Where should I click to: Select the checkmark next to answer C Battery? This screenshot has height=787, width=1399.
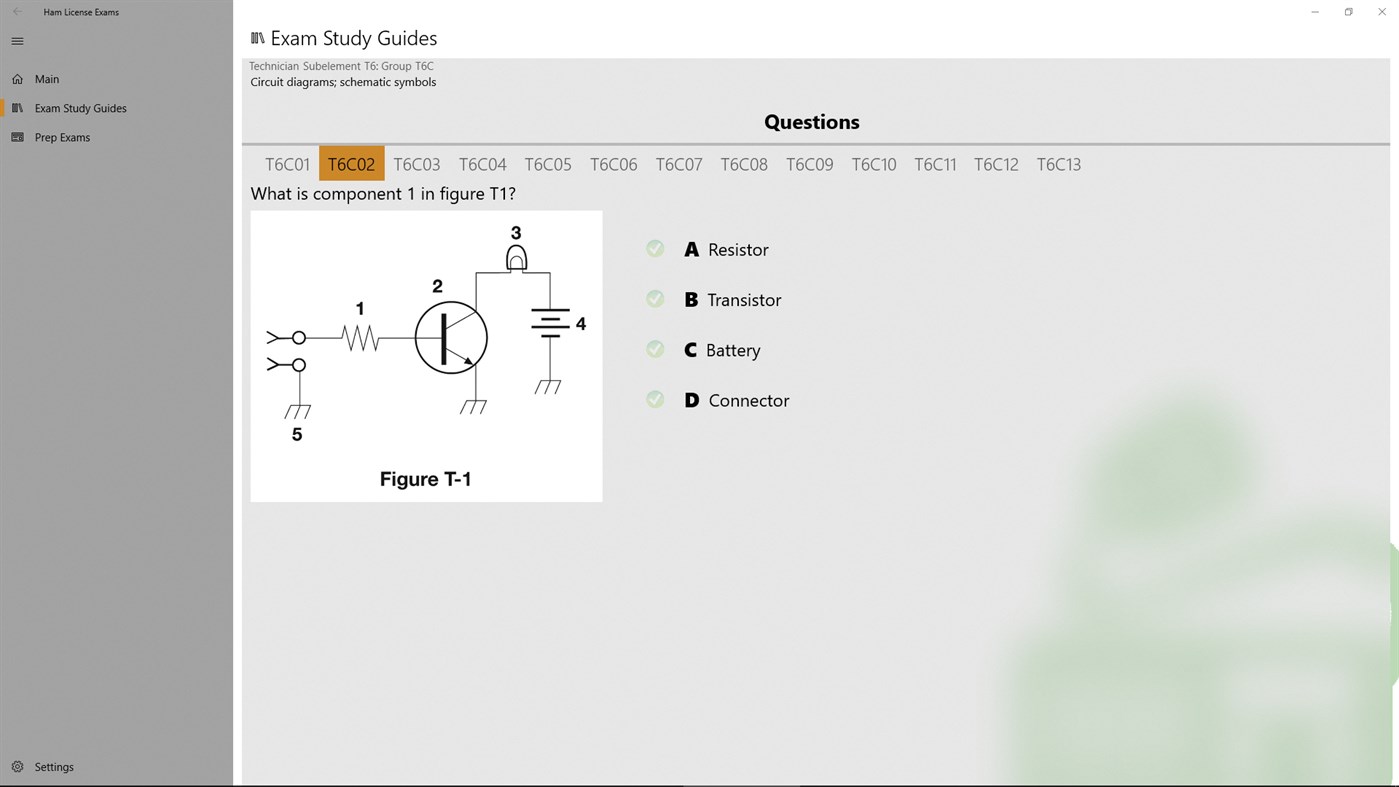(x=655, y=349)
